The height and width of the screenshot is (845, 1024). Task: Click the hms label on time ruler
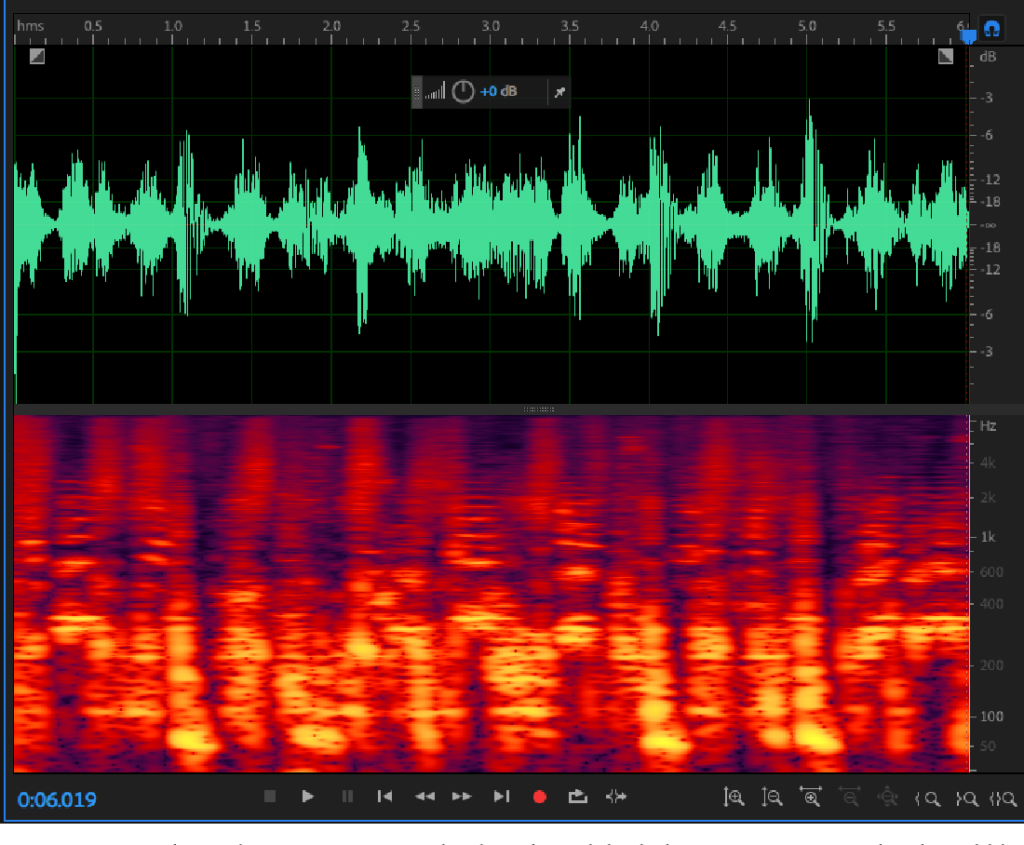(30, 25)
